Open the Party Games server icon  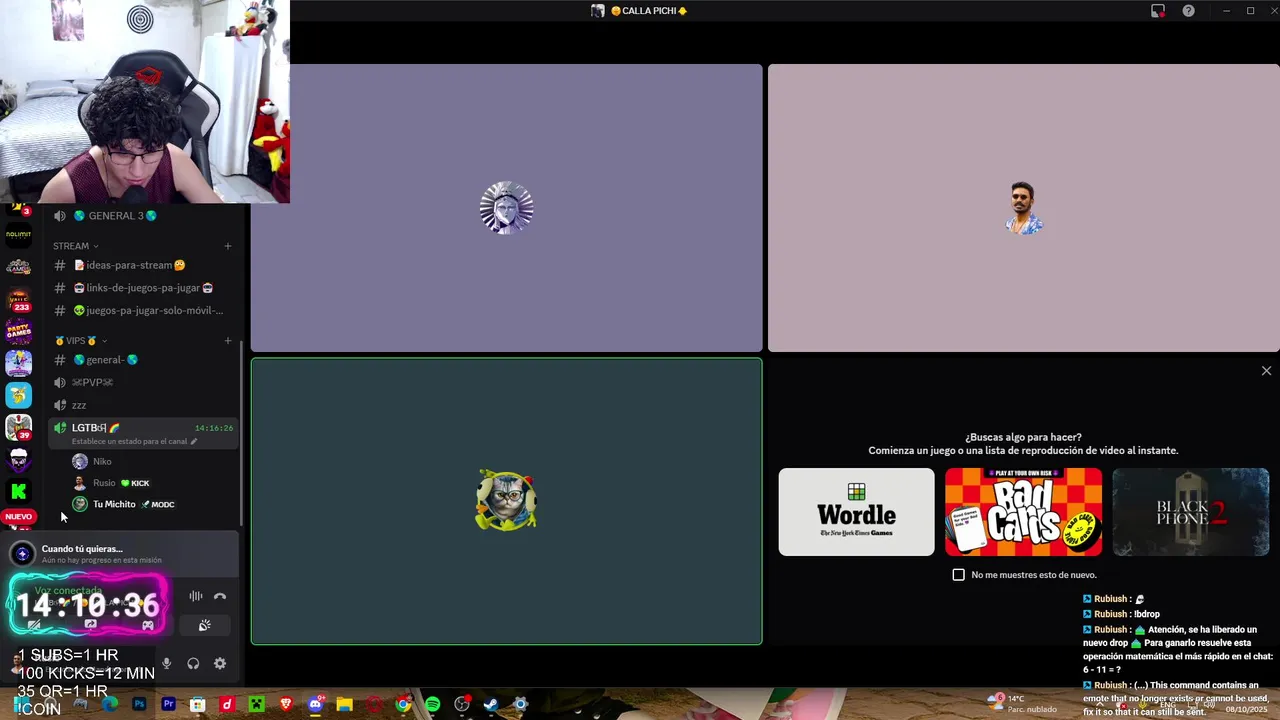click(18, 330)
